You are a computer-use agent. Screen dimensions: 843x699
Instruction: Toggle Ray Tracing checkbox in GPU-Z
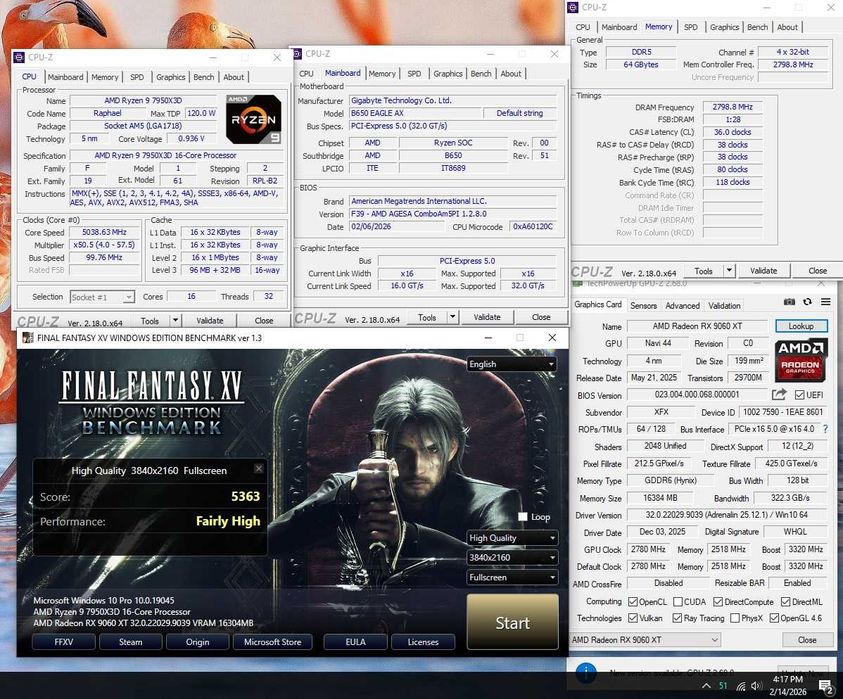tap(677, 618)
